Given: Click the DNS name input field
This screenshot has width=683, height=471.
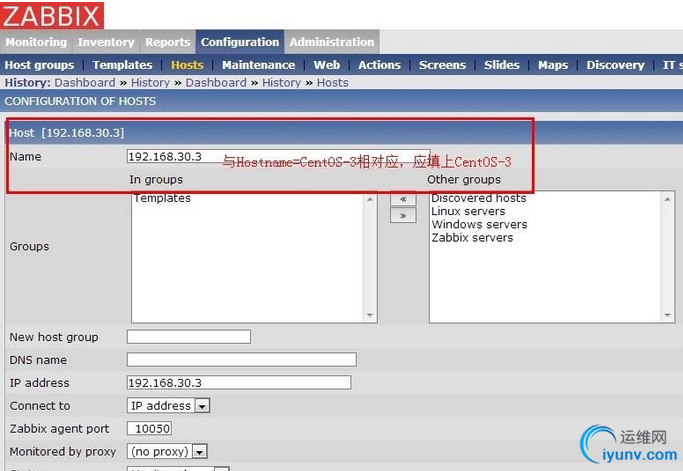Looking at the screenshot, I should point(241,360).
